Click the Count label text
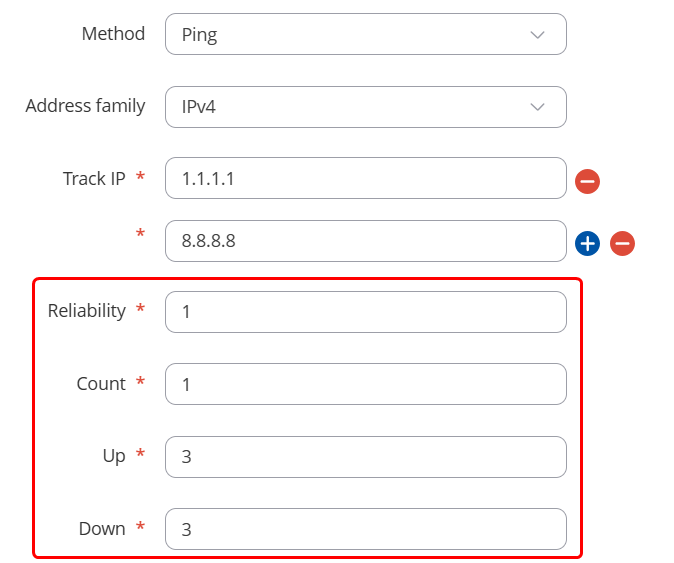 [x=101, y=384]
